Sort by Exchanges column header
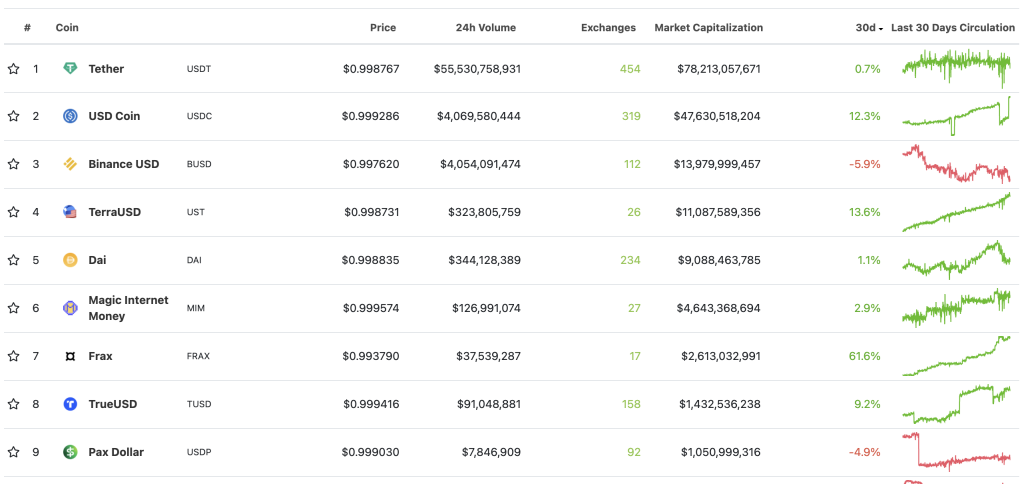The width and height of the screenshot is (1024, 484). pos(608,28)
